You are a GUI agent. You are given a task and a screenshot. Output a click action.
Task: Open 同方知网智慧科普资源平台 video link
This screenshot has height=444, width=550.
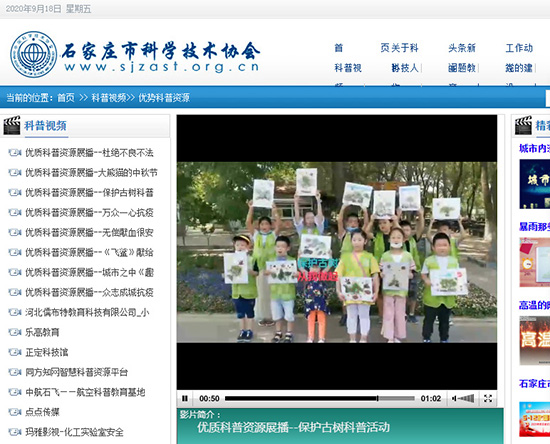[x=76, y=372]
